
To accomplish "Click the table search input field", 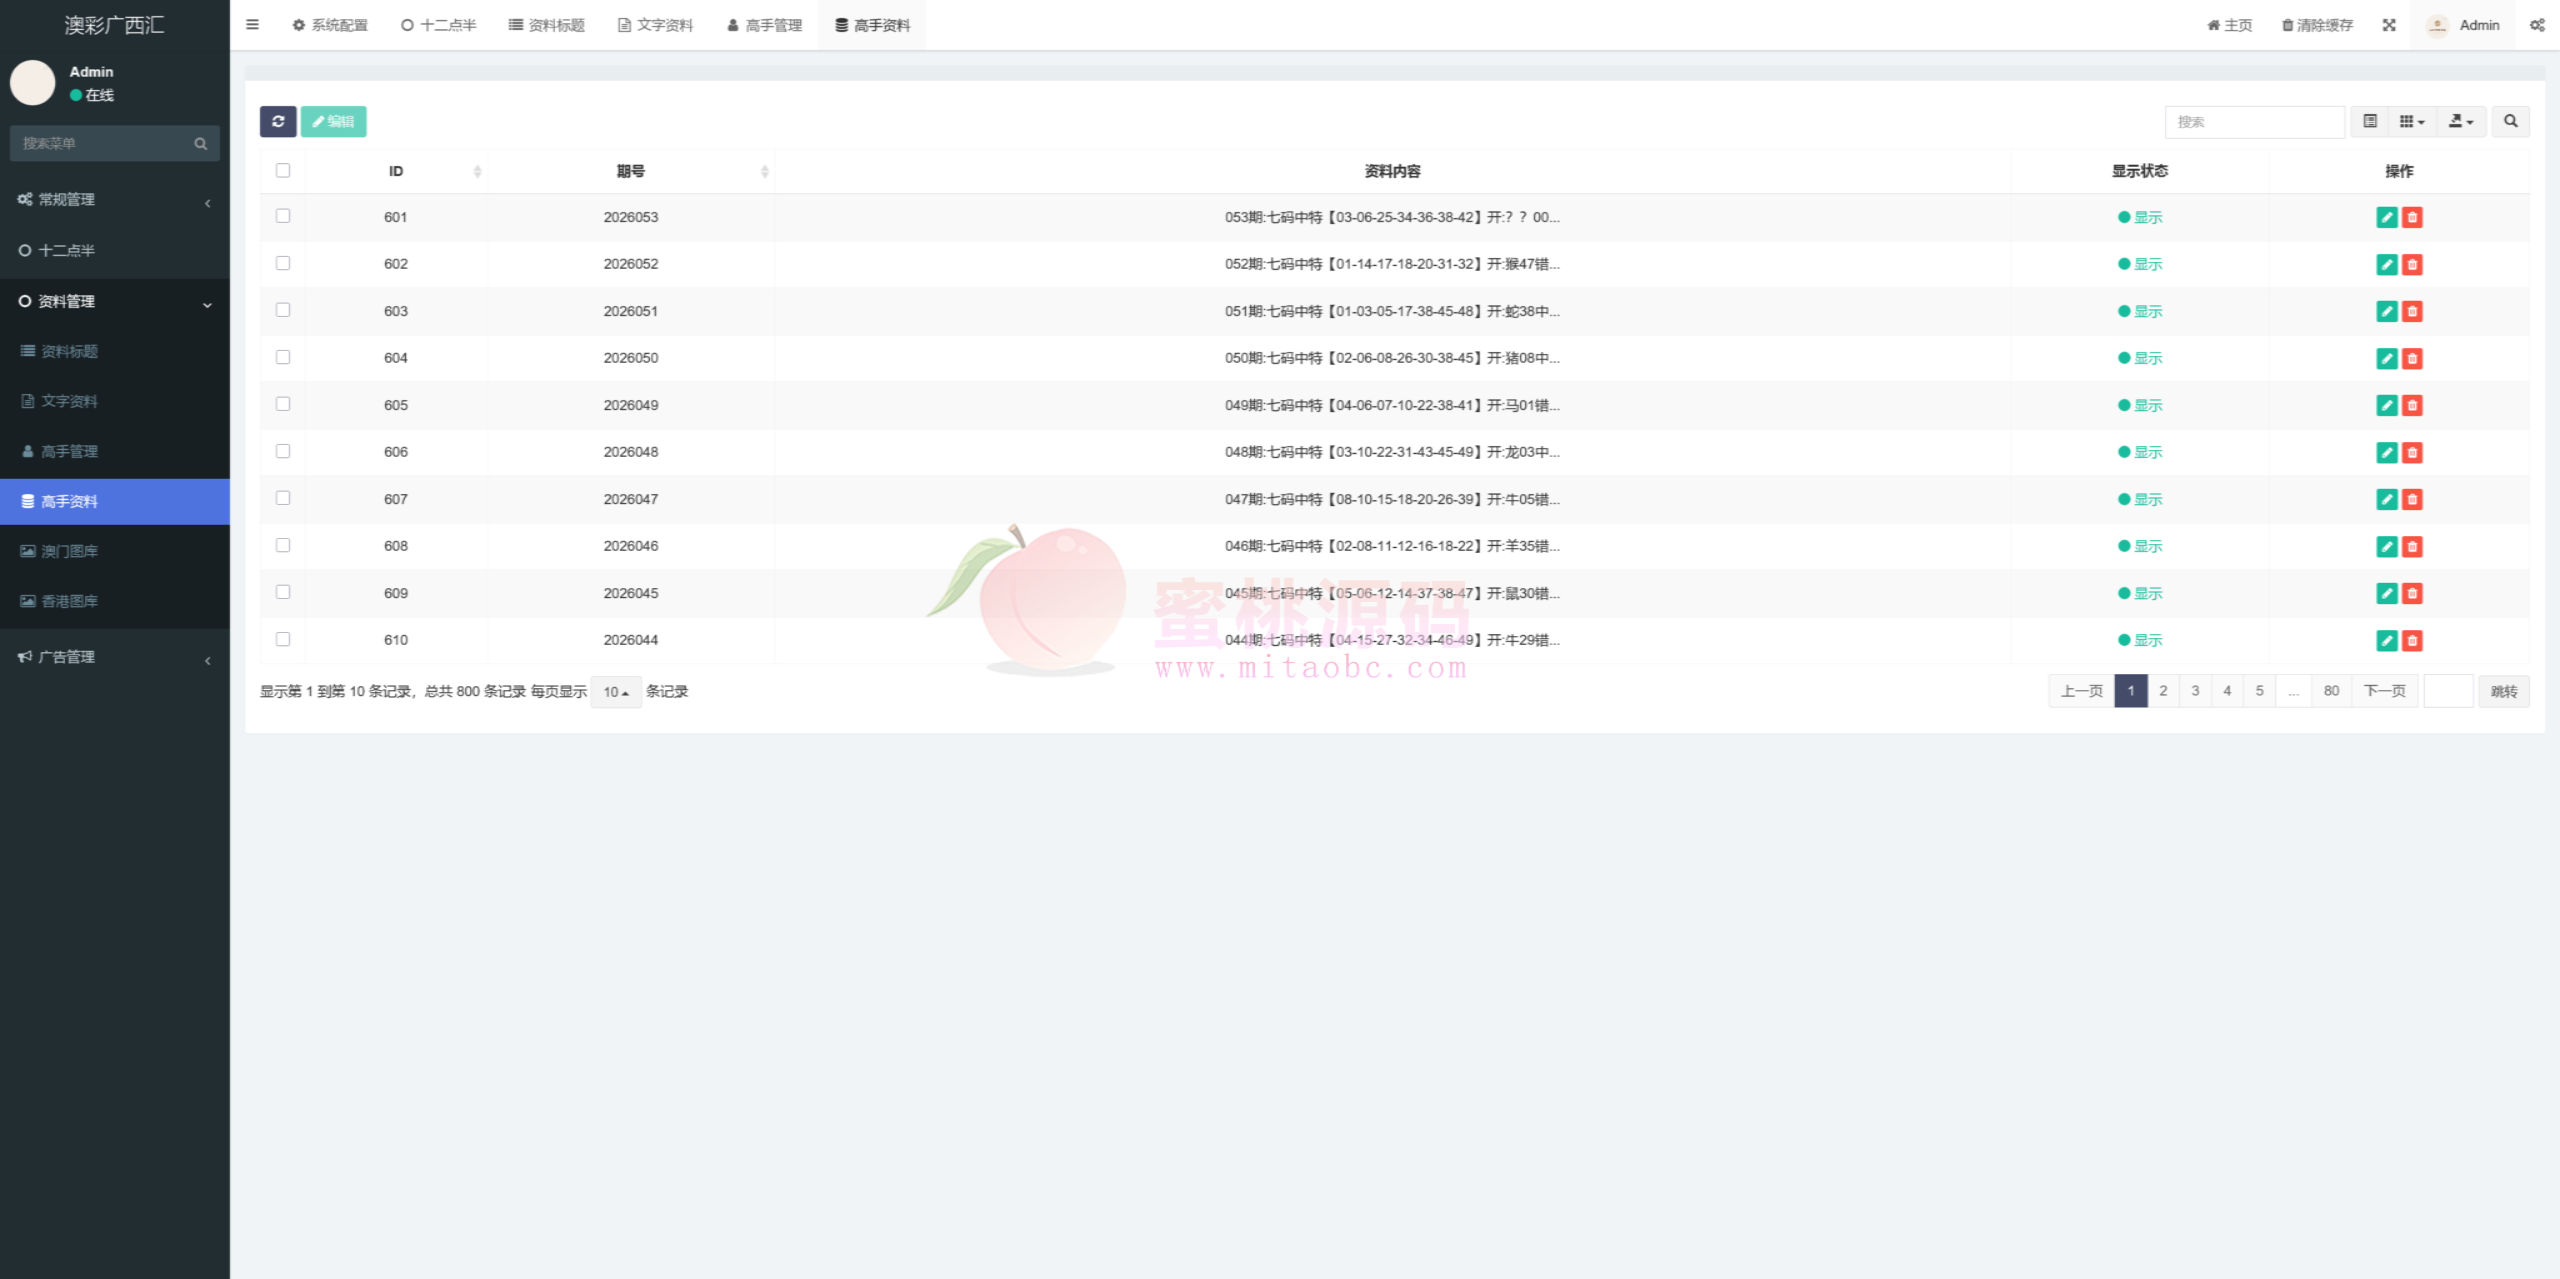I will coord(2254,121).
